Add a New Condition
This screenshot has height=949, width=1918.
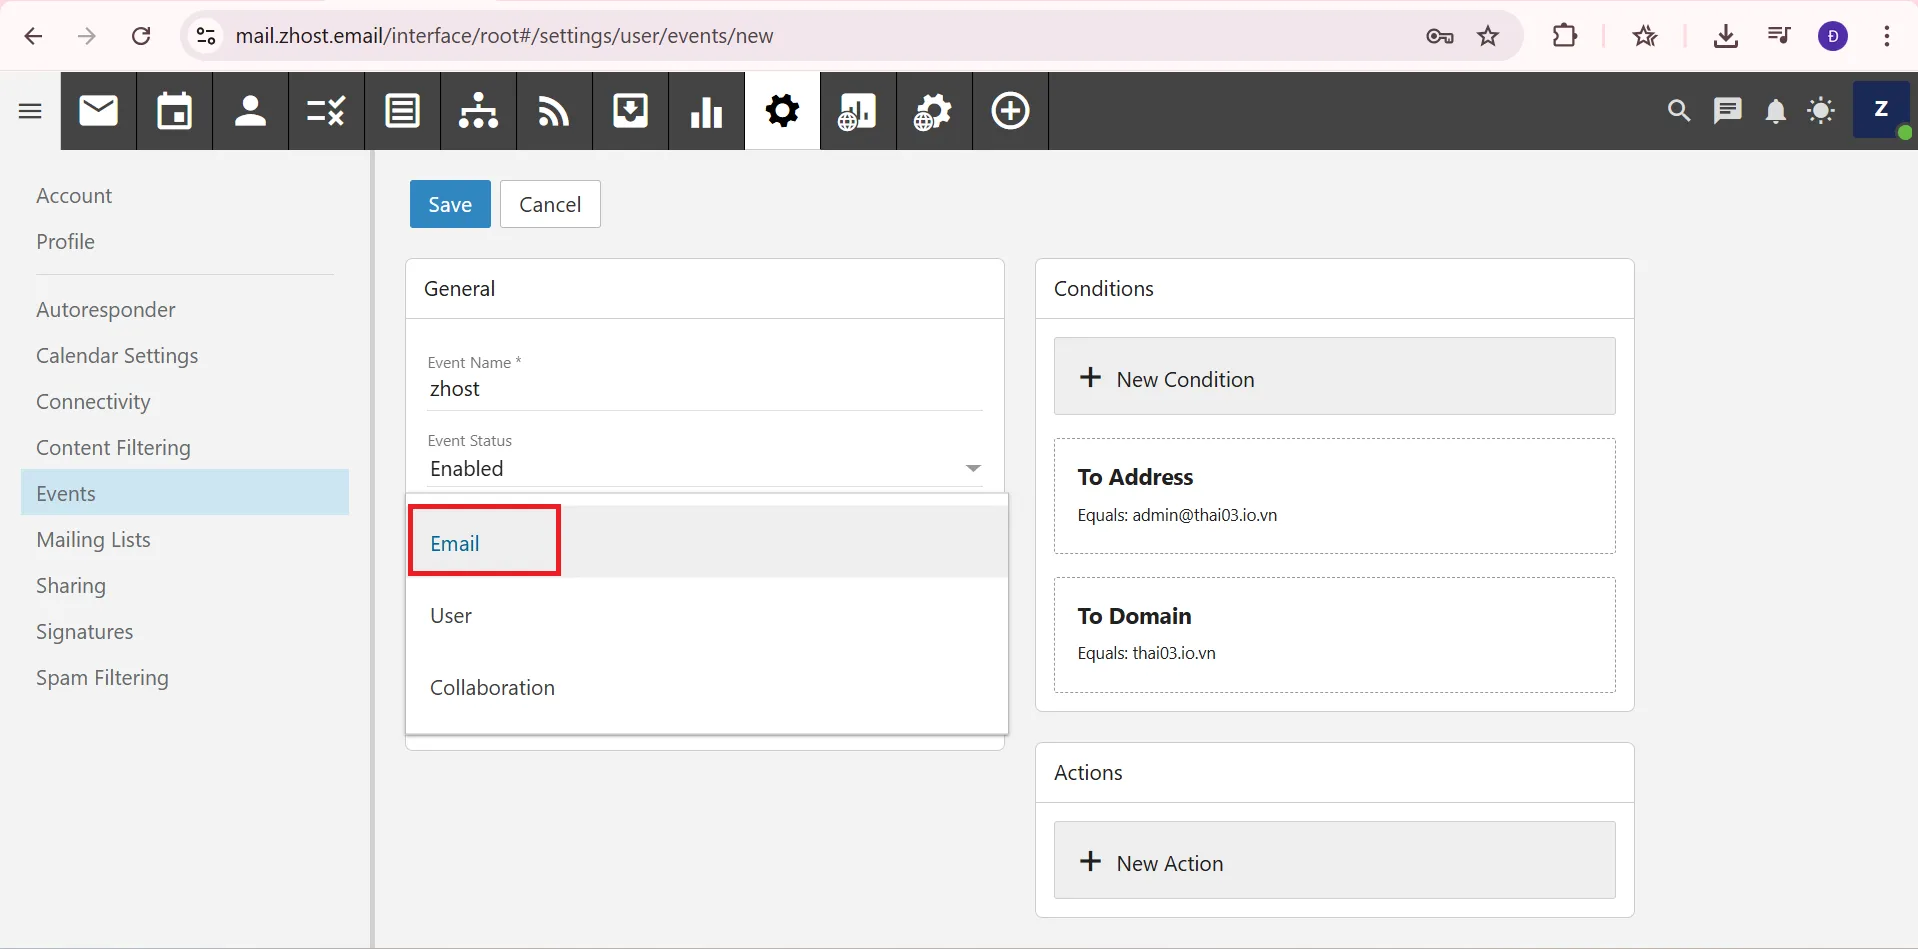click(x=1333, y=379)
